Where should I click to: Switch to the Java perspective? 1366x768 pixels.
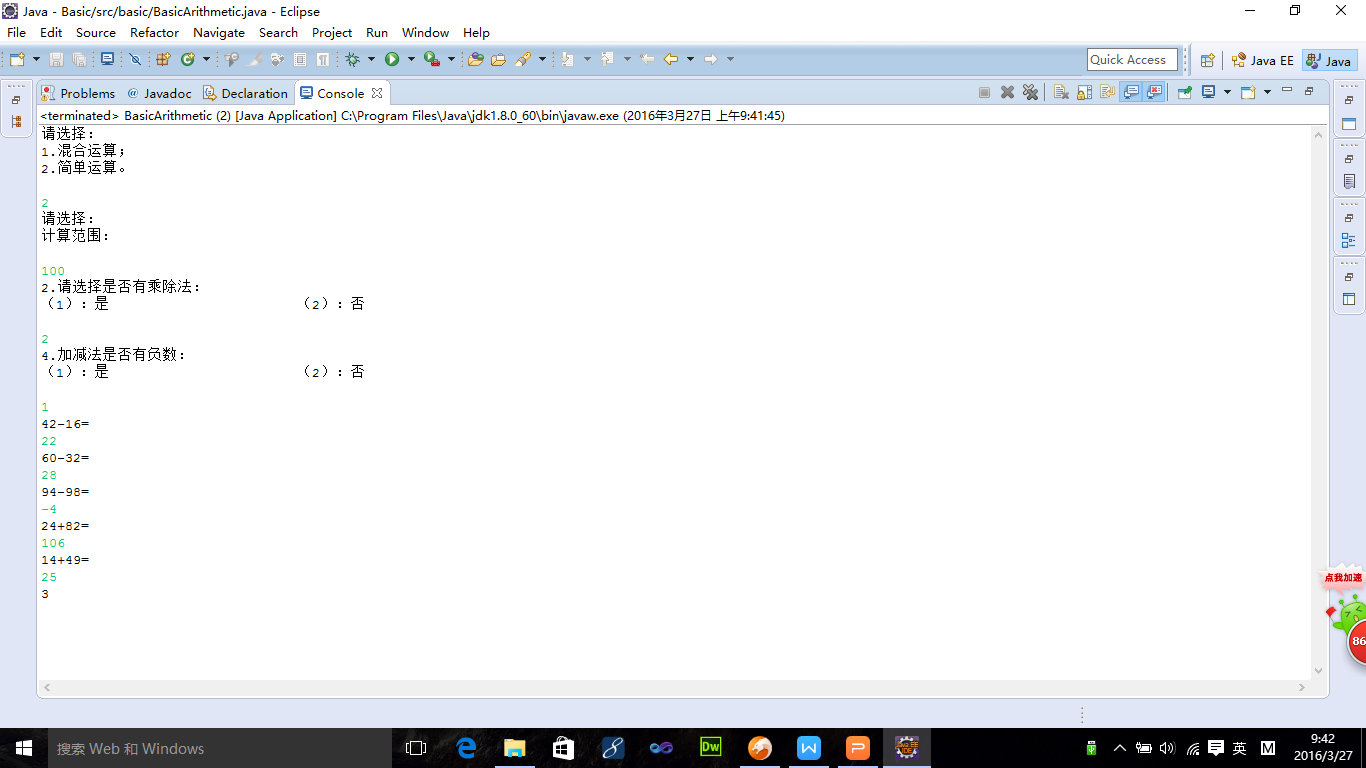point(1330,60)
